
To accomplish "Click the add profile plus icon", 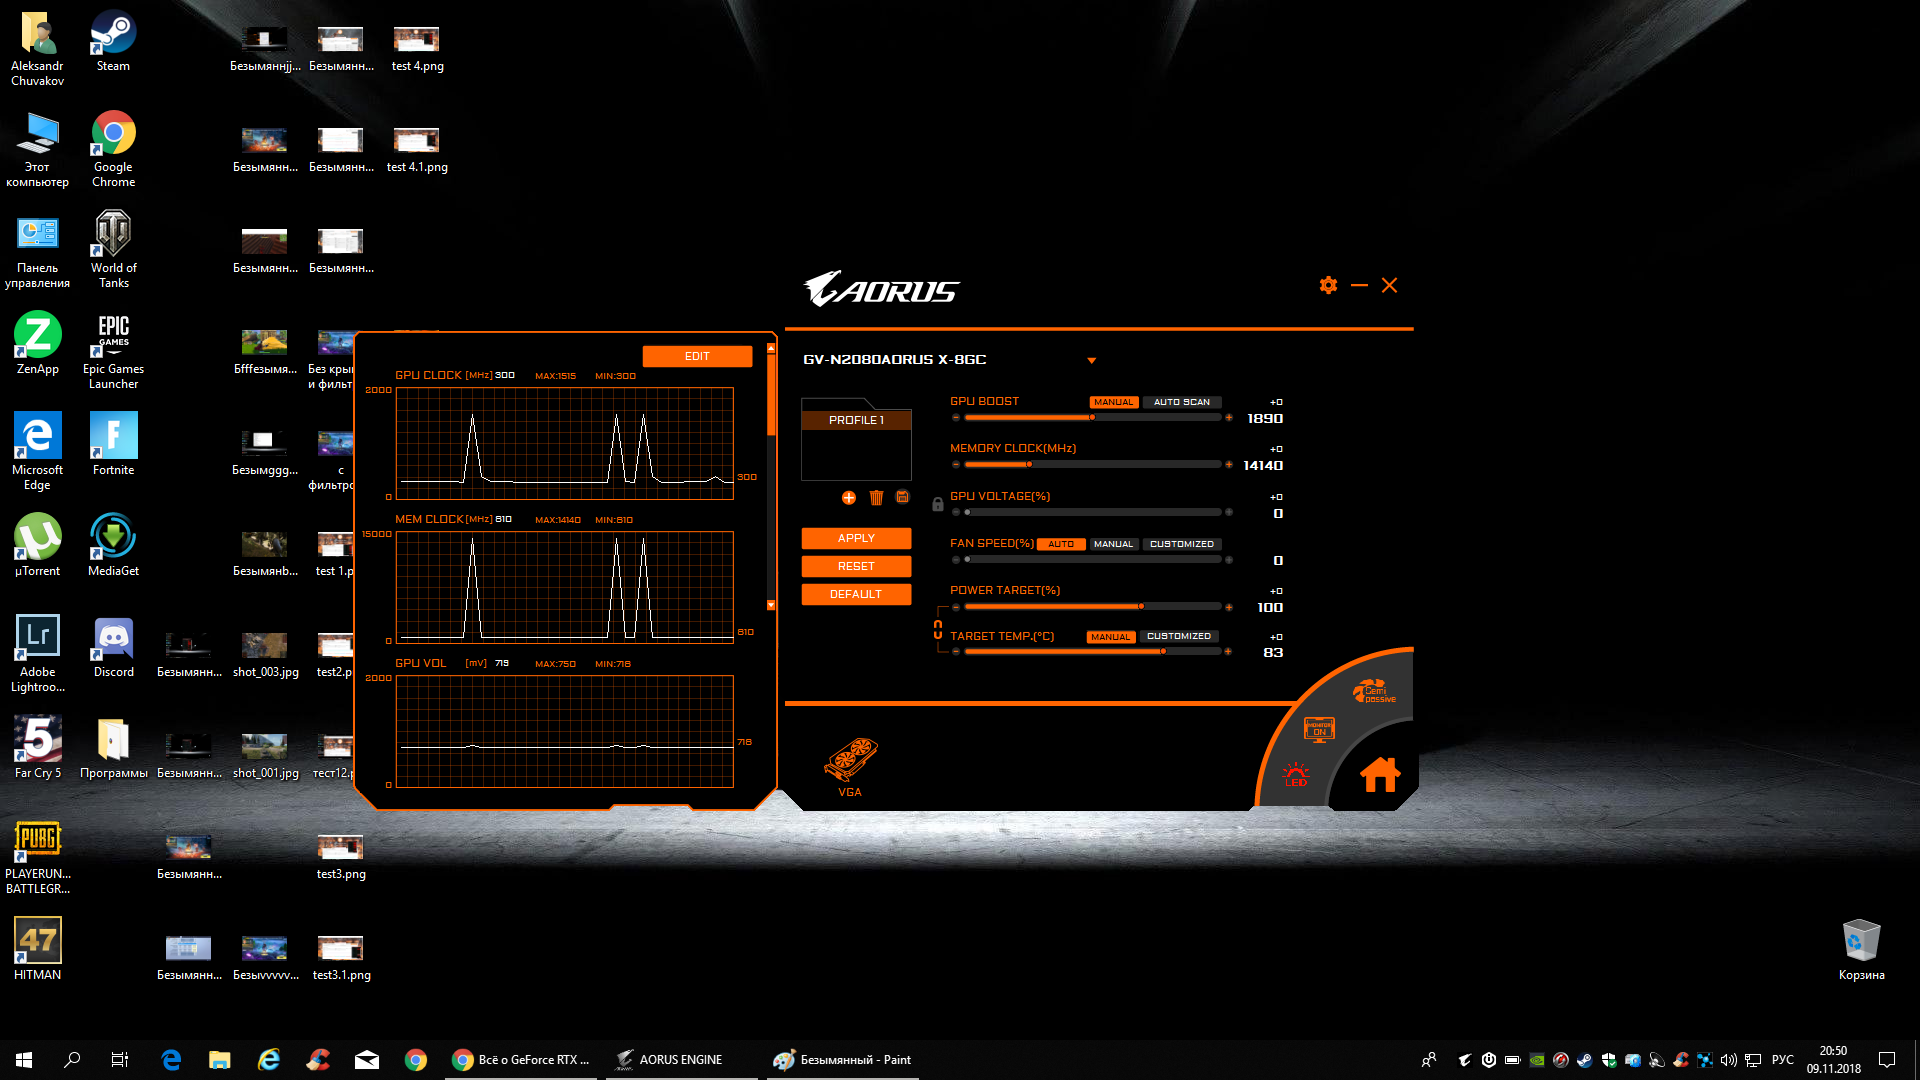I will pyautogui.click(x=848, y=498).
